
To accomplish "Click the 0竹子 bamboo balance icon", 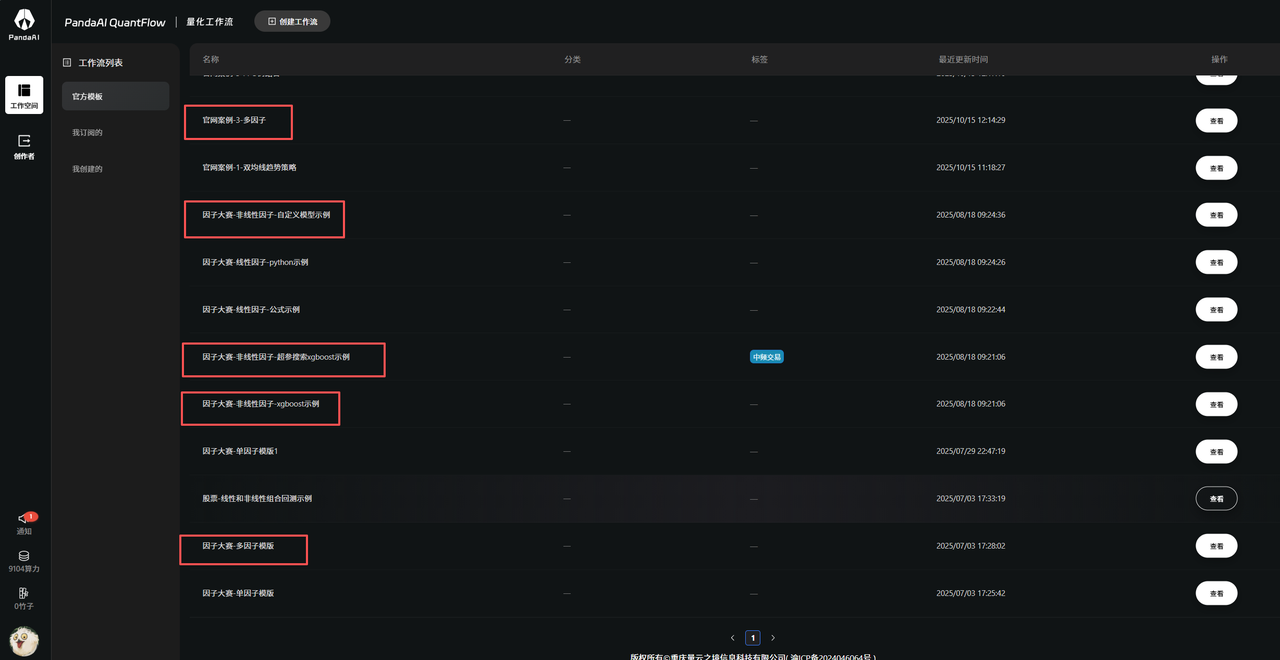I will 24,594.
